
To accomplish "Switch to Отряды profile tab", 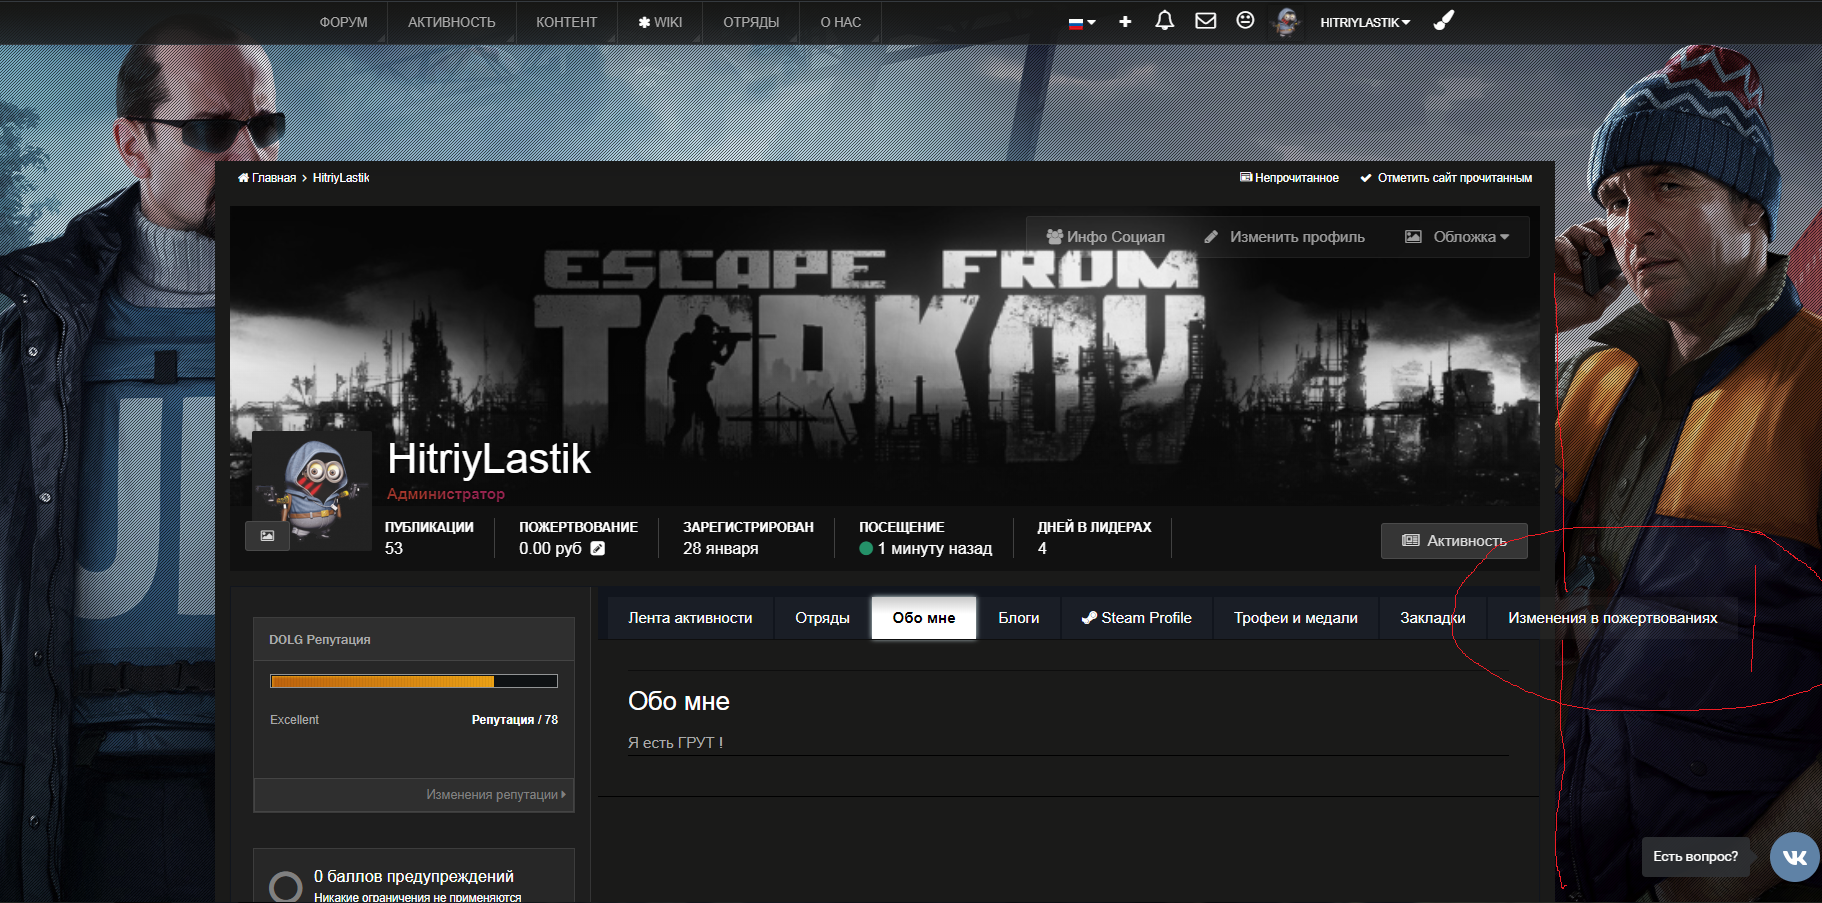I will tap(822, 618).
